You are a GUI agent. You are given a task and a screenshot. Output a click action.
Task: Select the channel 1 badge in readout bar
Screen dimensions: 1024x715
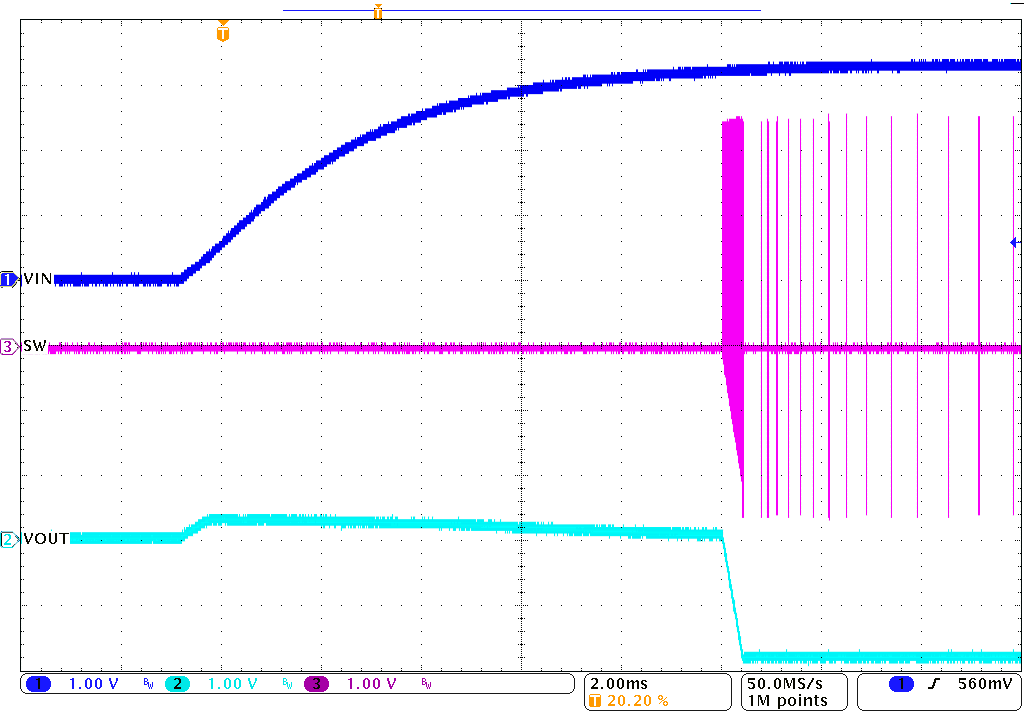[39, 684]
